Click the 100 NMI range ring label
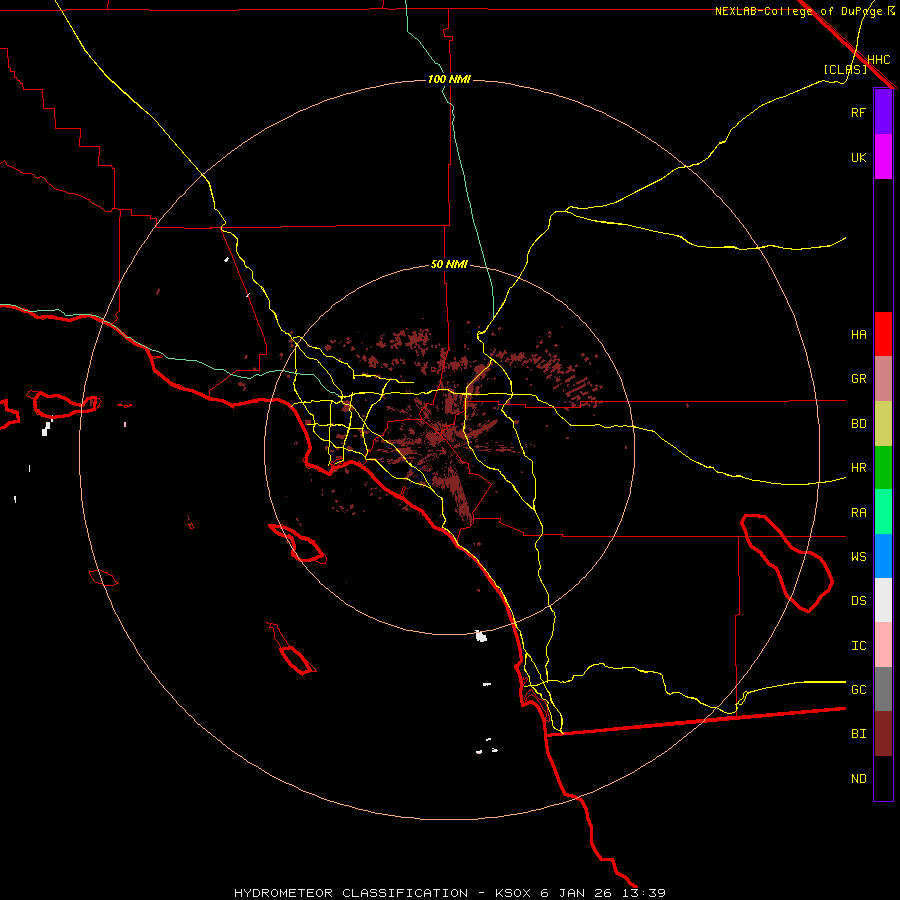Image resolution: width=900 pixels, height=900 pixels. tap(449, 79)
